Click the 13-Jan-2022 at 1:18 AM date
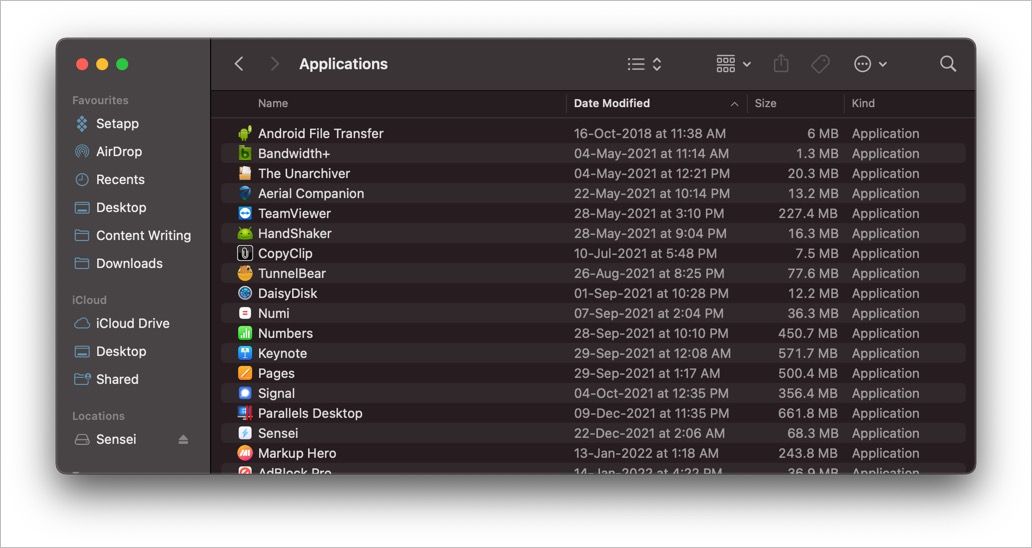 [x=648, y=453]
